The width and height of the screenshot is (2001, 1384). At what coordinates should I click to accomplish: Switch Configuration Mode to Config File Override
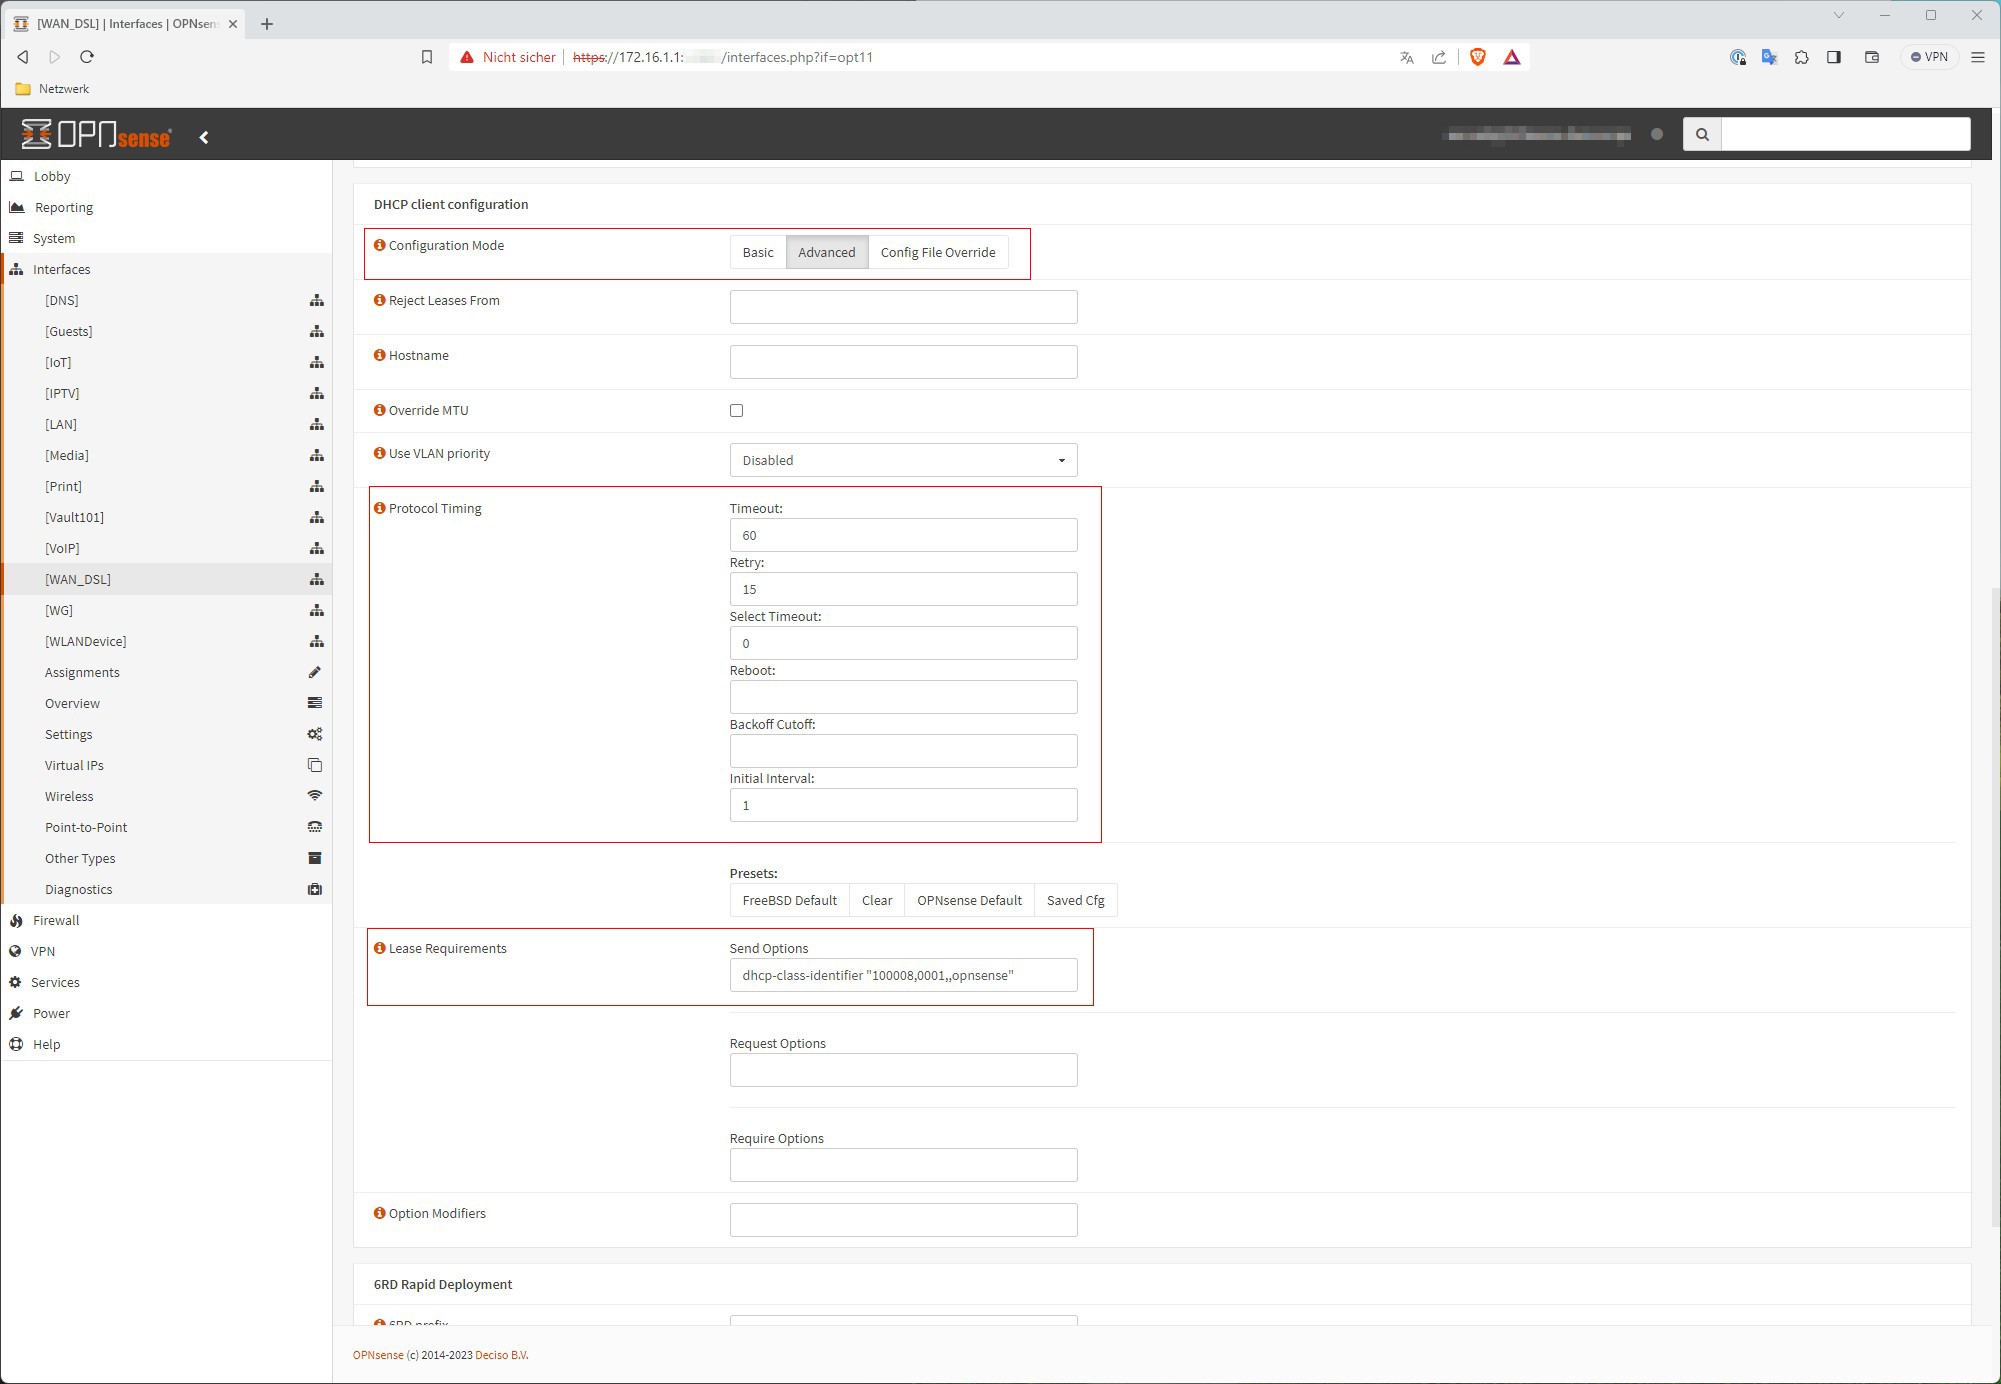pyautogui.click(x=938, y=252)
